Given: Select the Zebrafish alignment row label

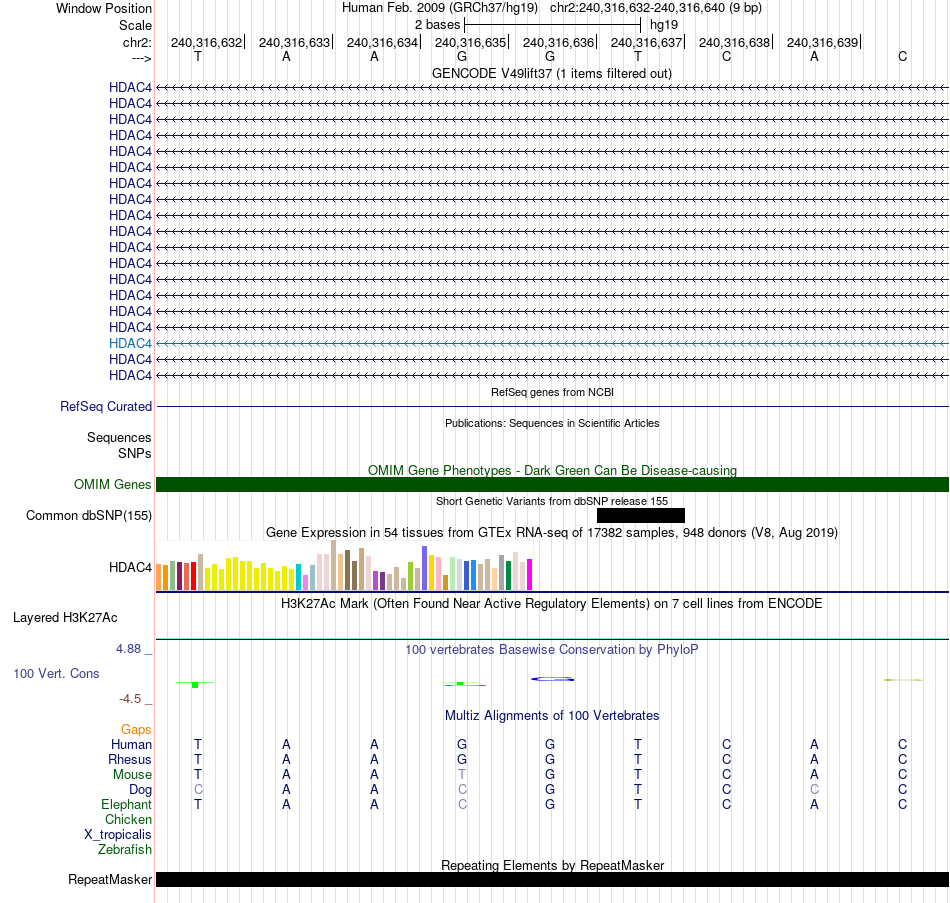Looking at the screenshot, I should [x=125, y=850].
